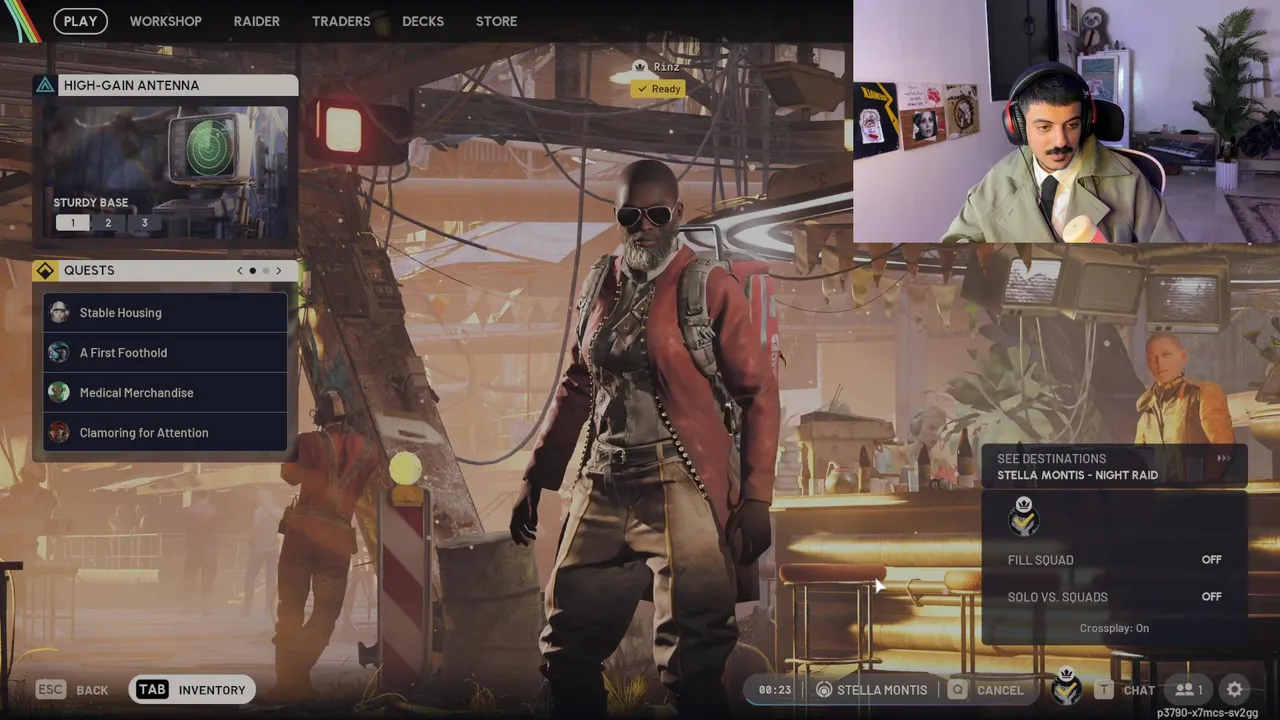Image resolution: width=1280 pixels, height=720 pixels.
Task: Click the ESC BACK button
Action: point(72,690)
